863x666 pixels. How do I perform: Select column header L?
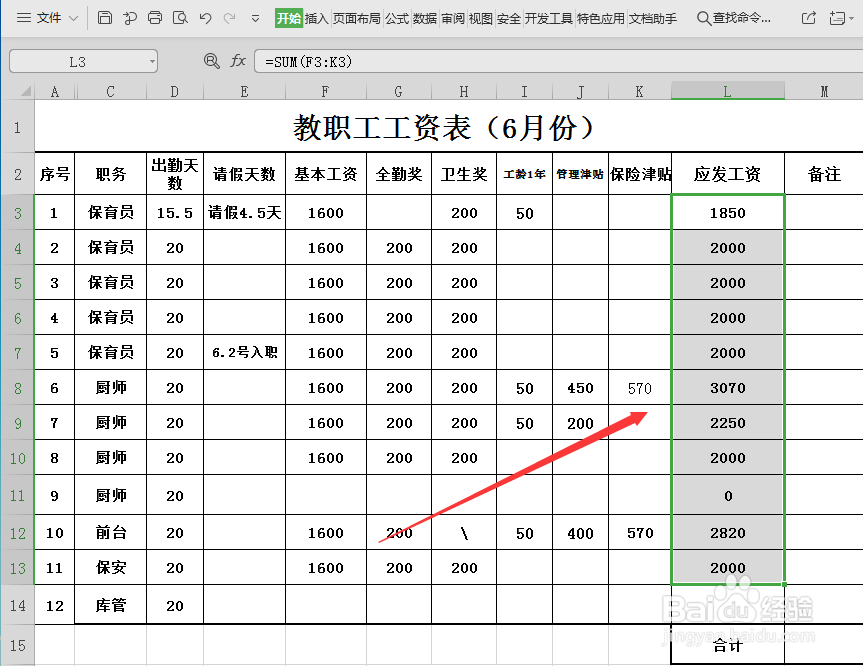727,90
